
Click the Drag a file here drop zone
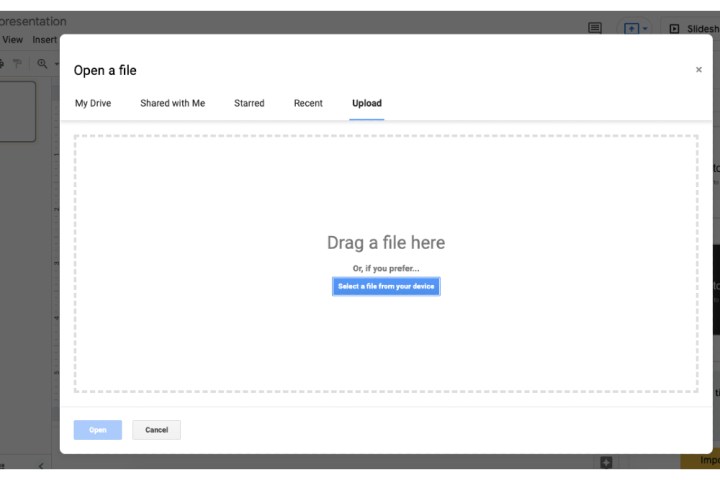click(386, 200)
